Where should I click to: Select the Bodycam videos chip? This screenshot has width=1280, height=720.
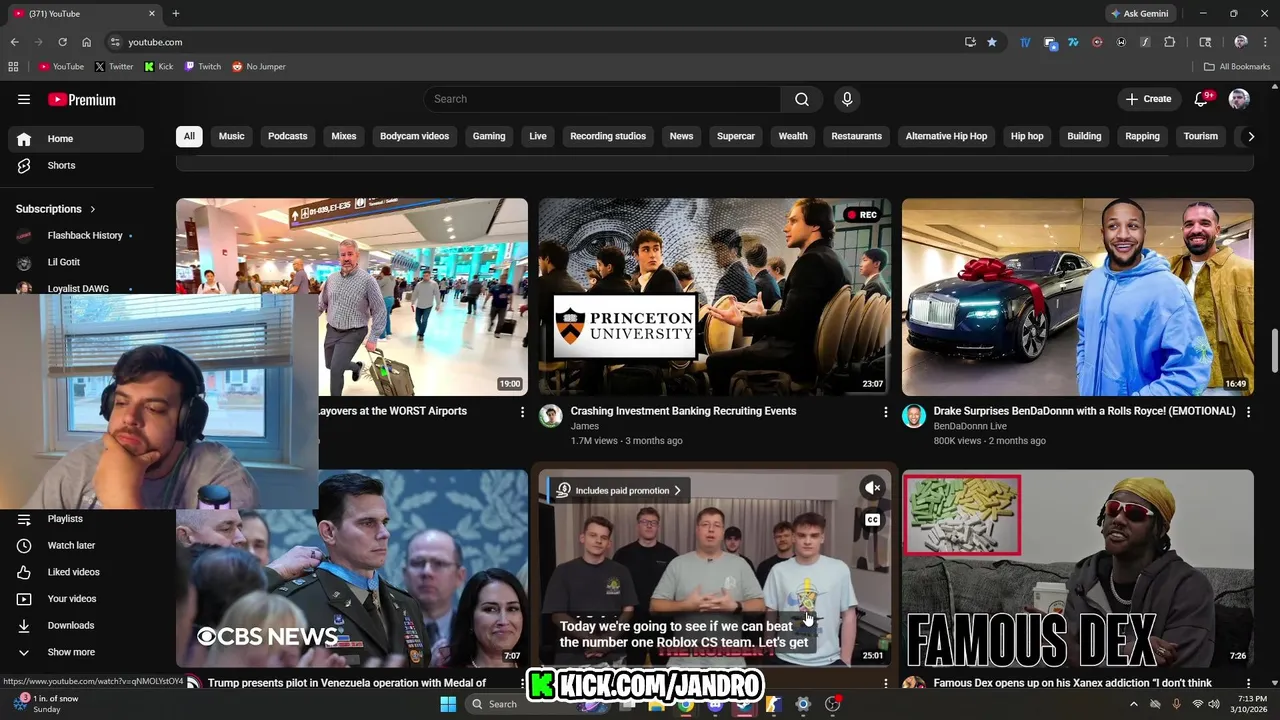[x=414, y=136]
